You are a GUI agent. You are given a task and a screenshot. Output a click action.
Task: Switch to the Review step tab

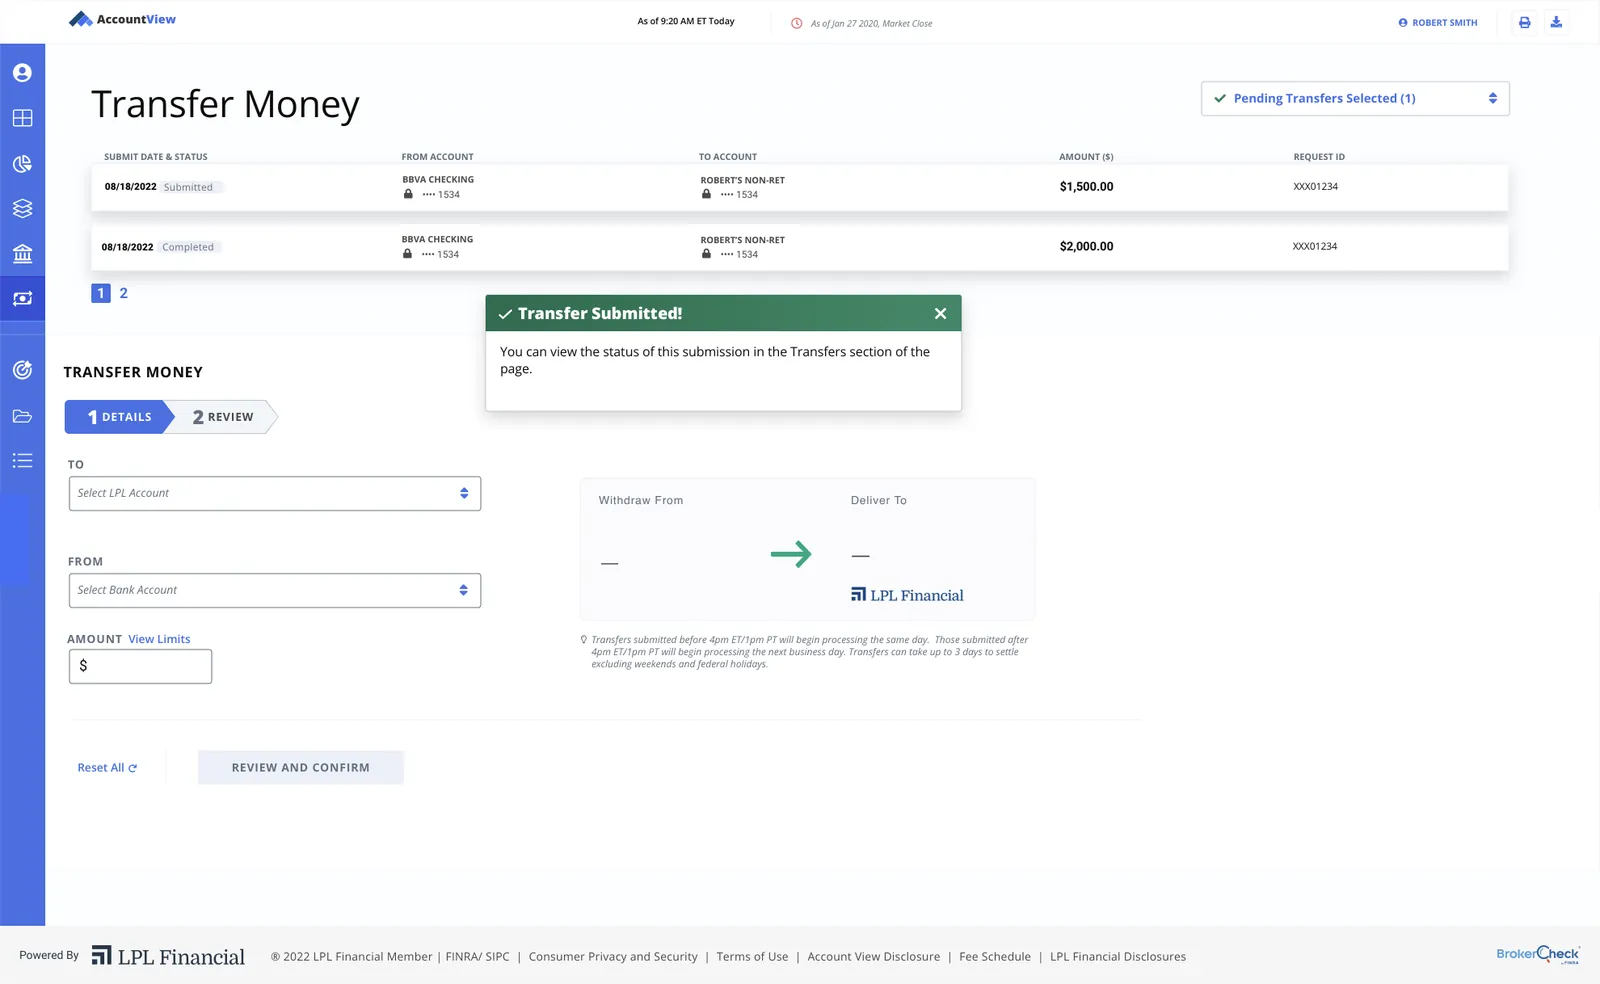[224, 417]
